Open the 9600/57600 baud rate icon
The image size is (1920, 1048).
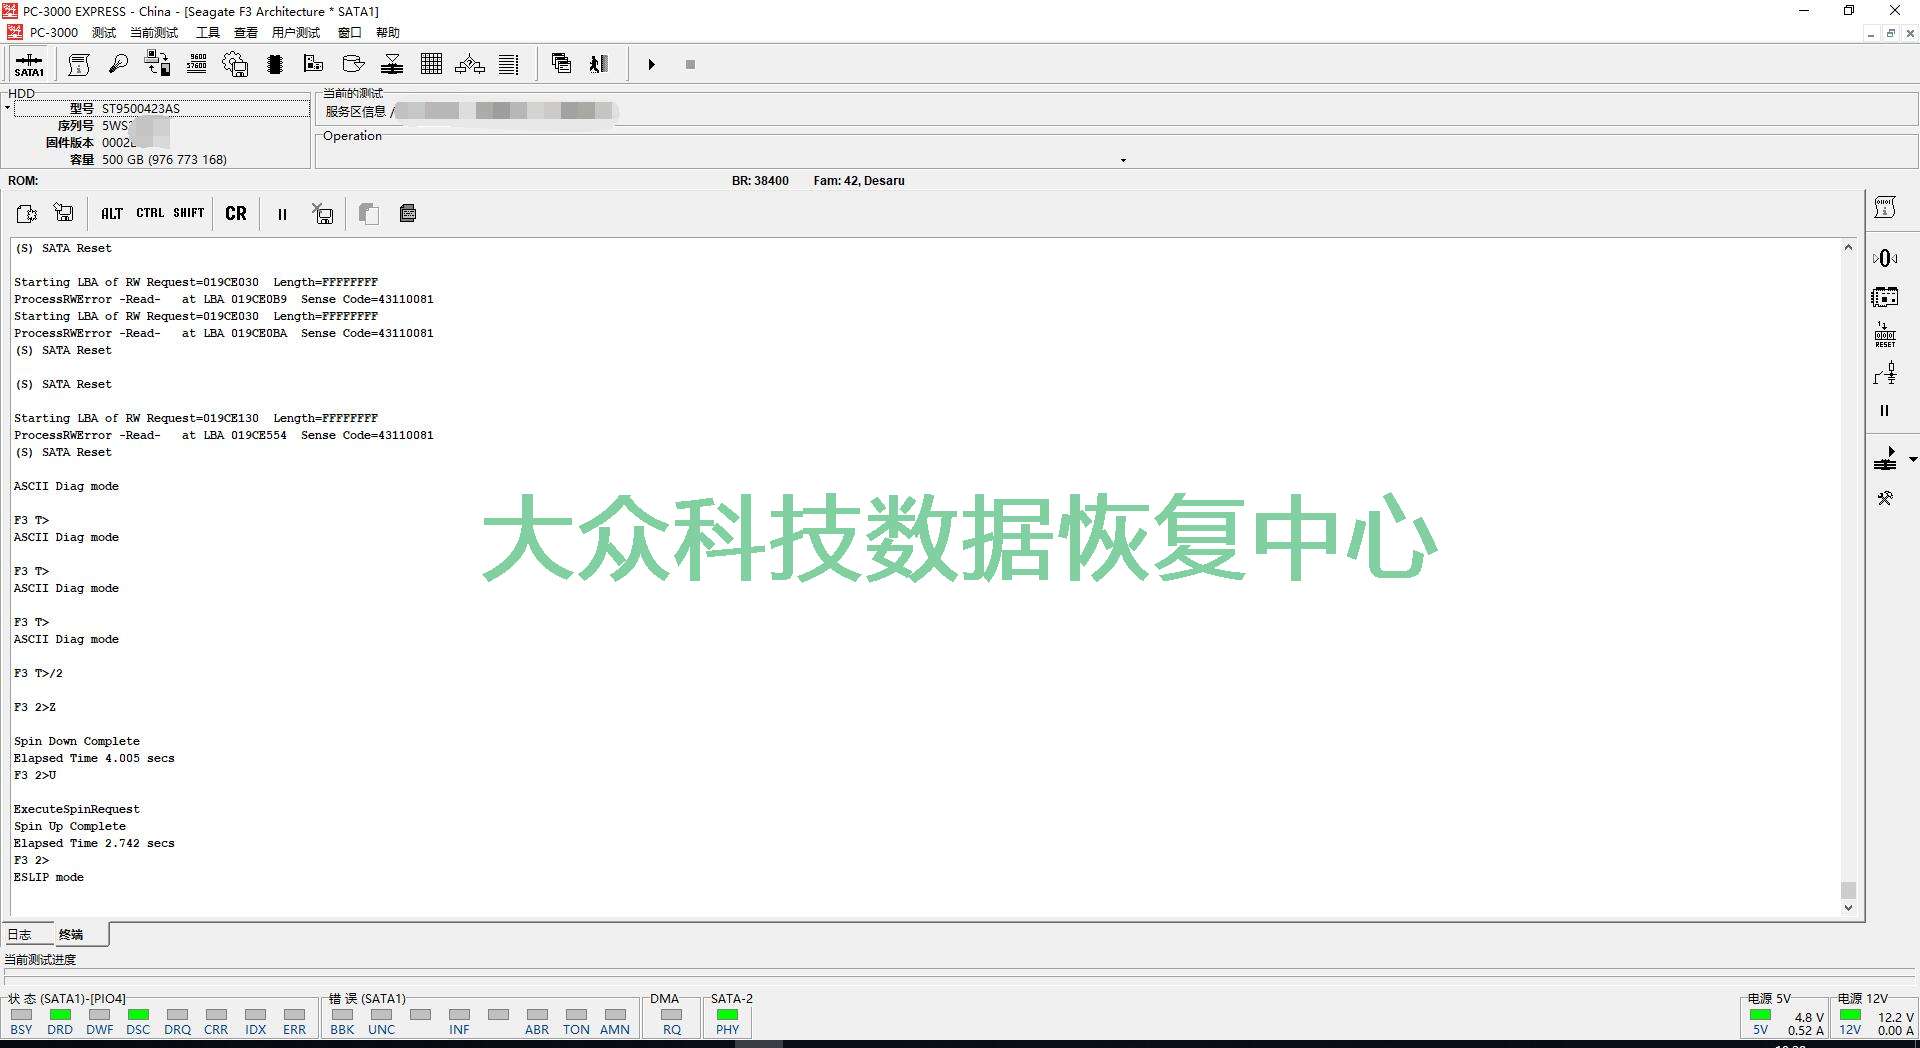tap(197, 65)
